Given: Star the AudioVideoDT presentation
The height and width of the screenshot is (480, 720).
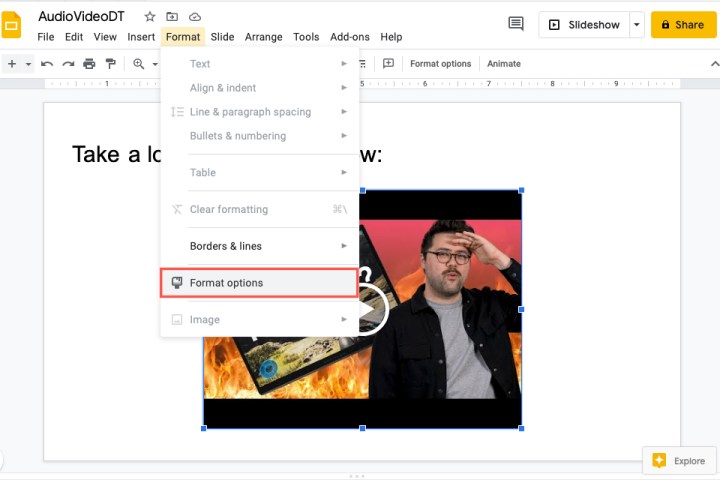Looking at the screenshot, I should (x=150, y=17).
